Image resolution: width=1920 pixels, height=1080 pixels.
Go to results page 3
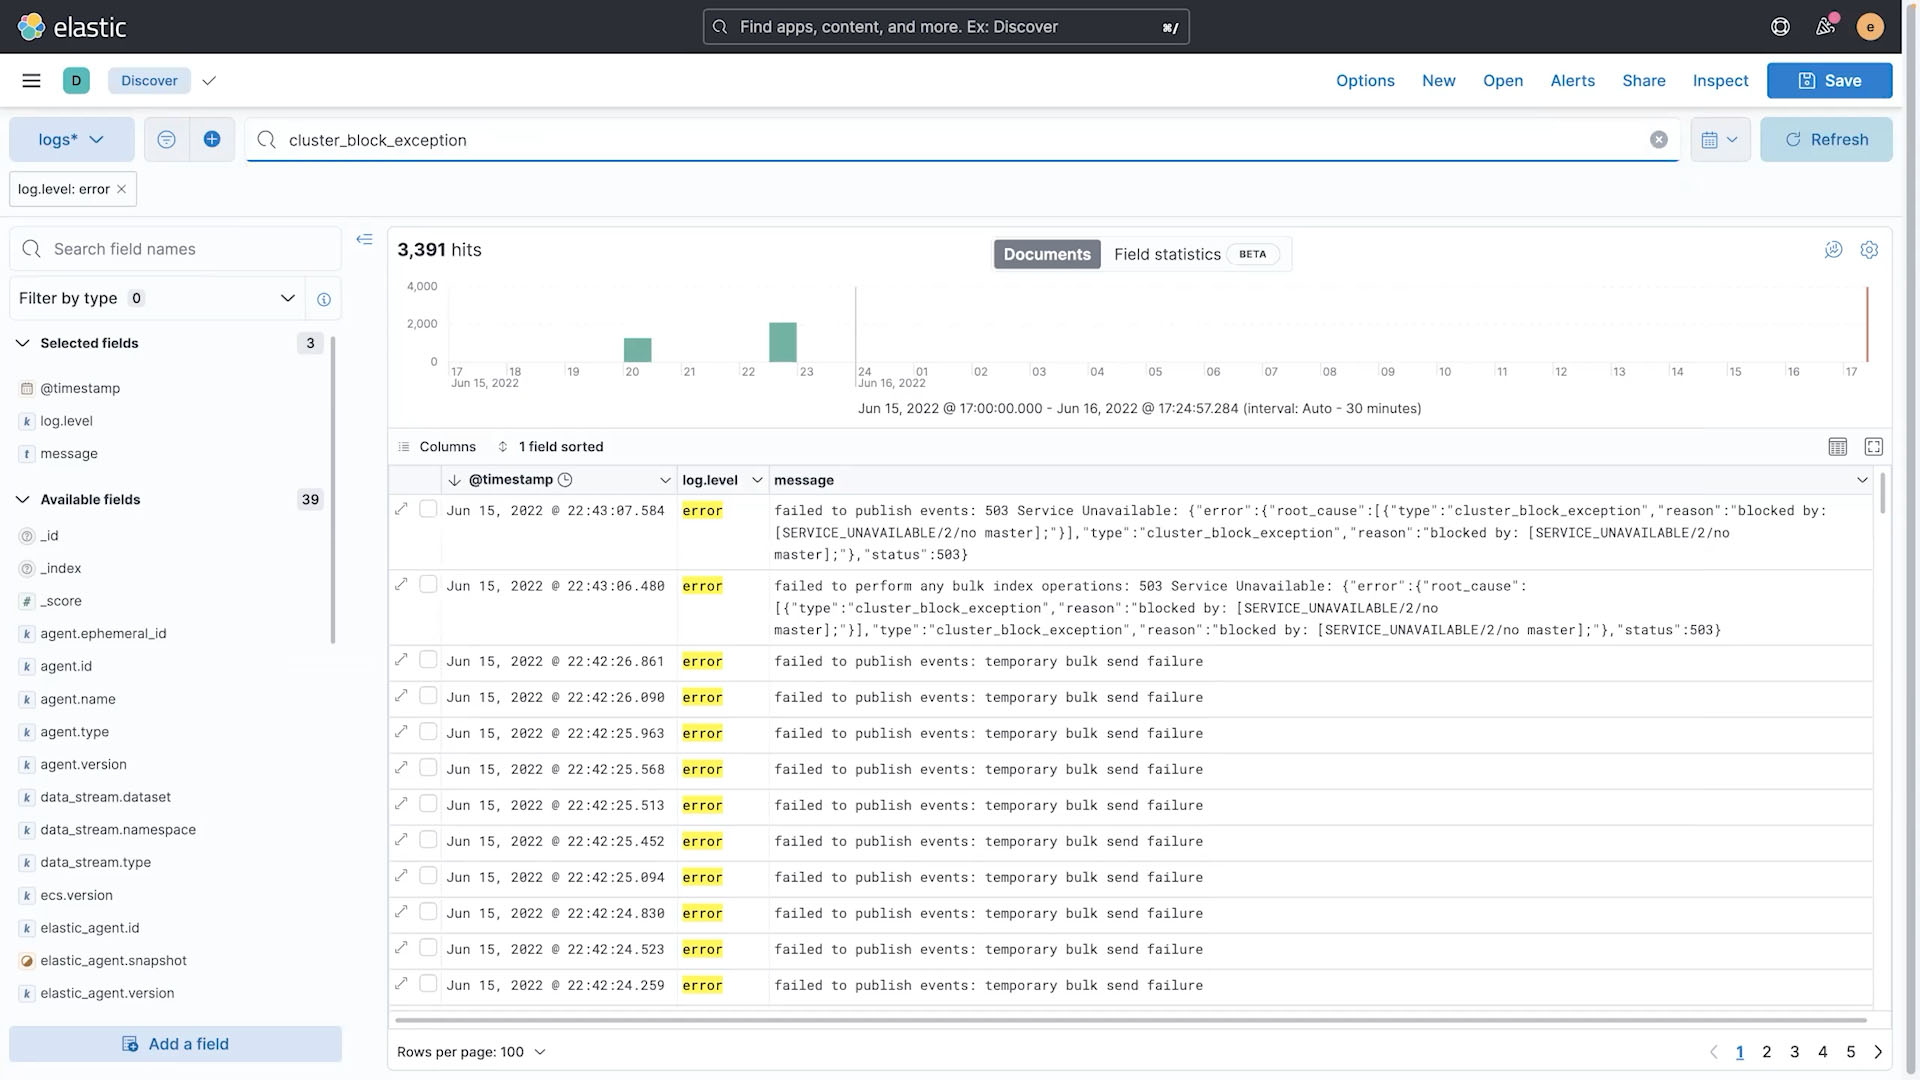[1794, 1051]
